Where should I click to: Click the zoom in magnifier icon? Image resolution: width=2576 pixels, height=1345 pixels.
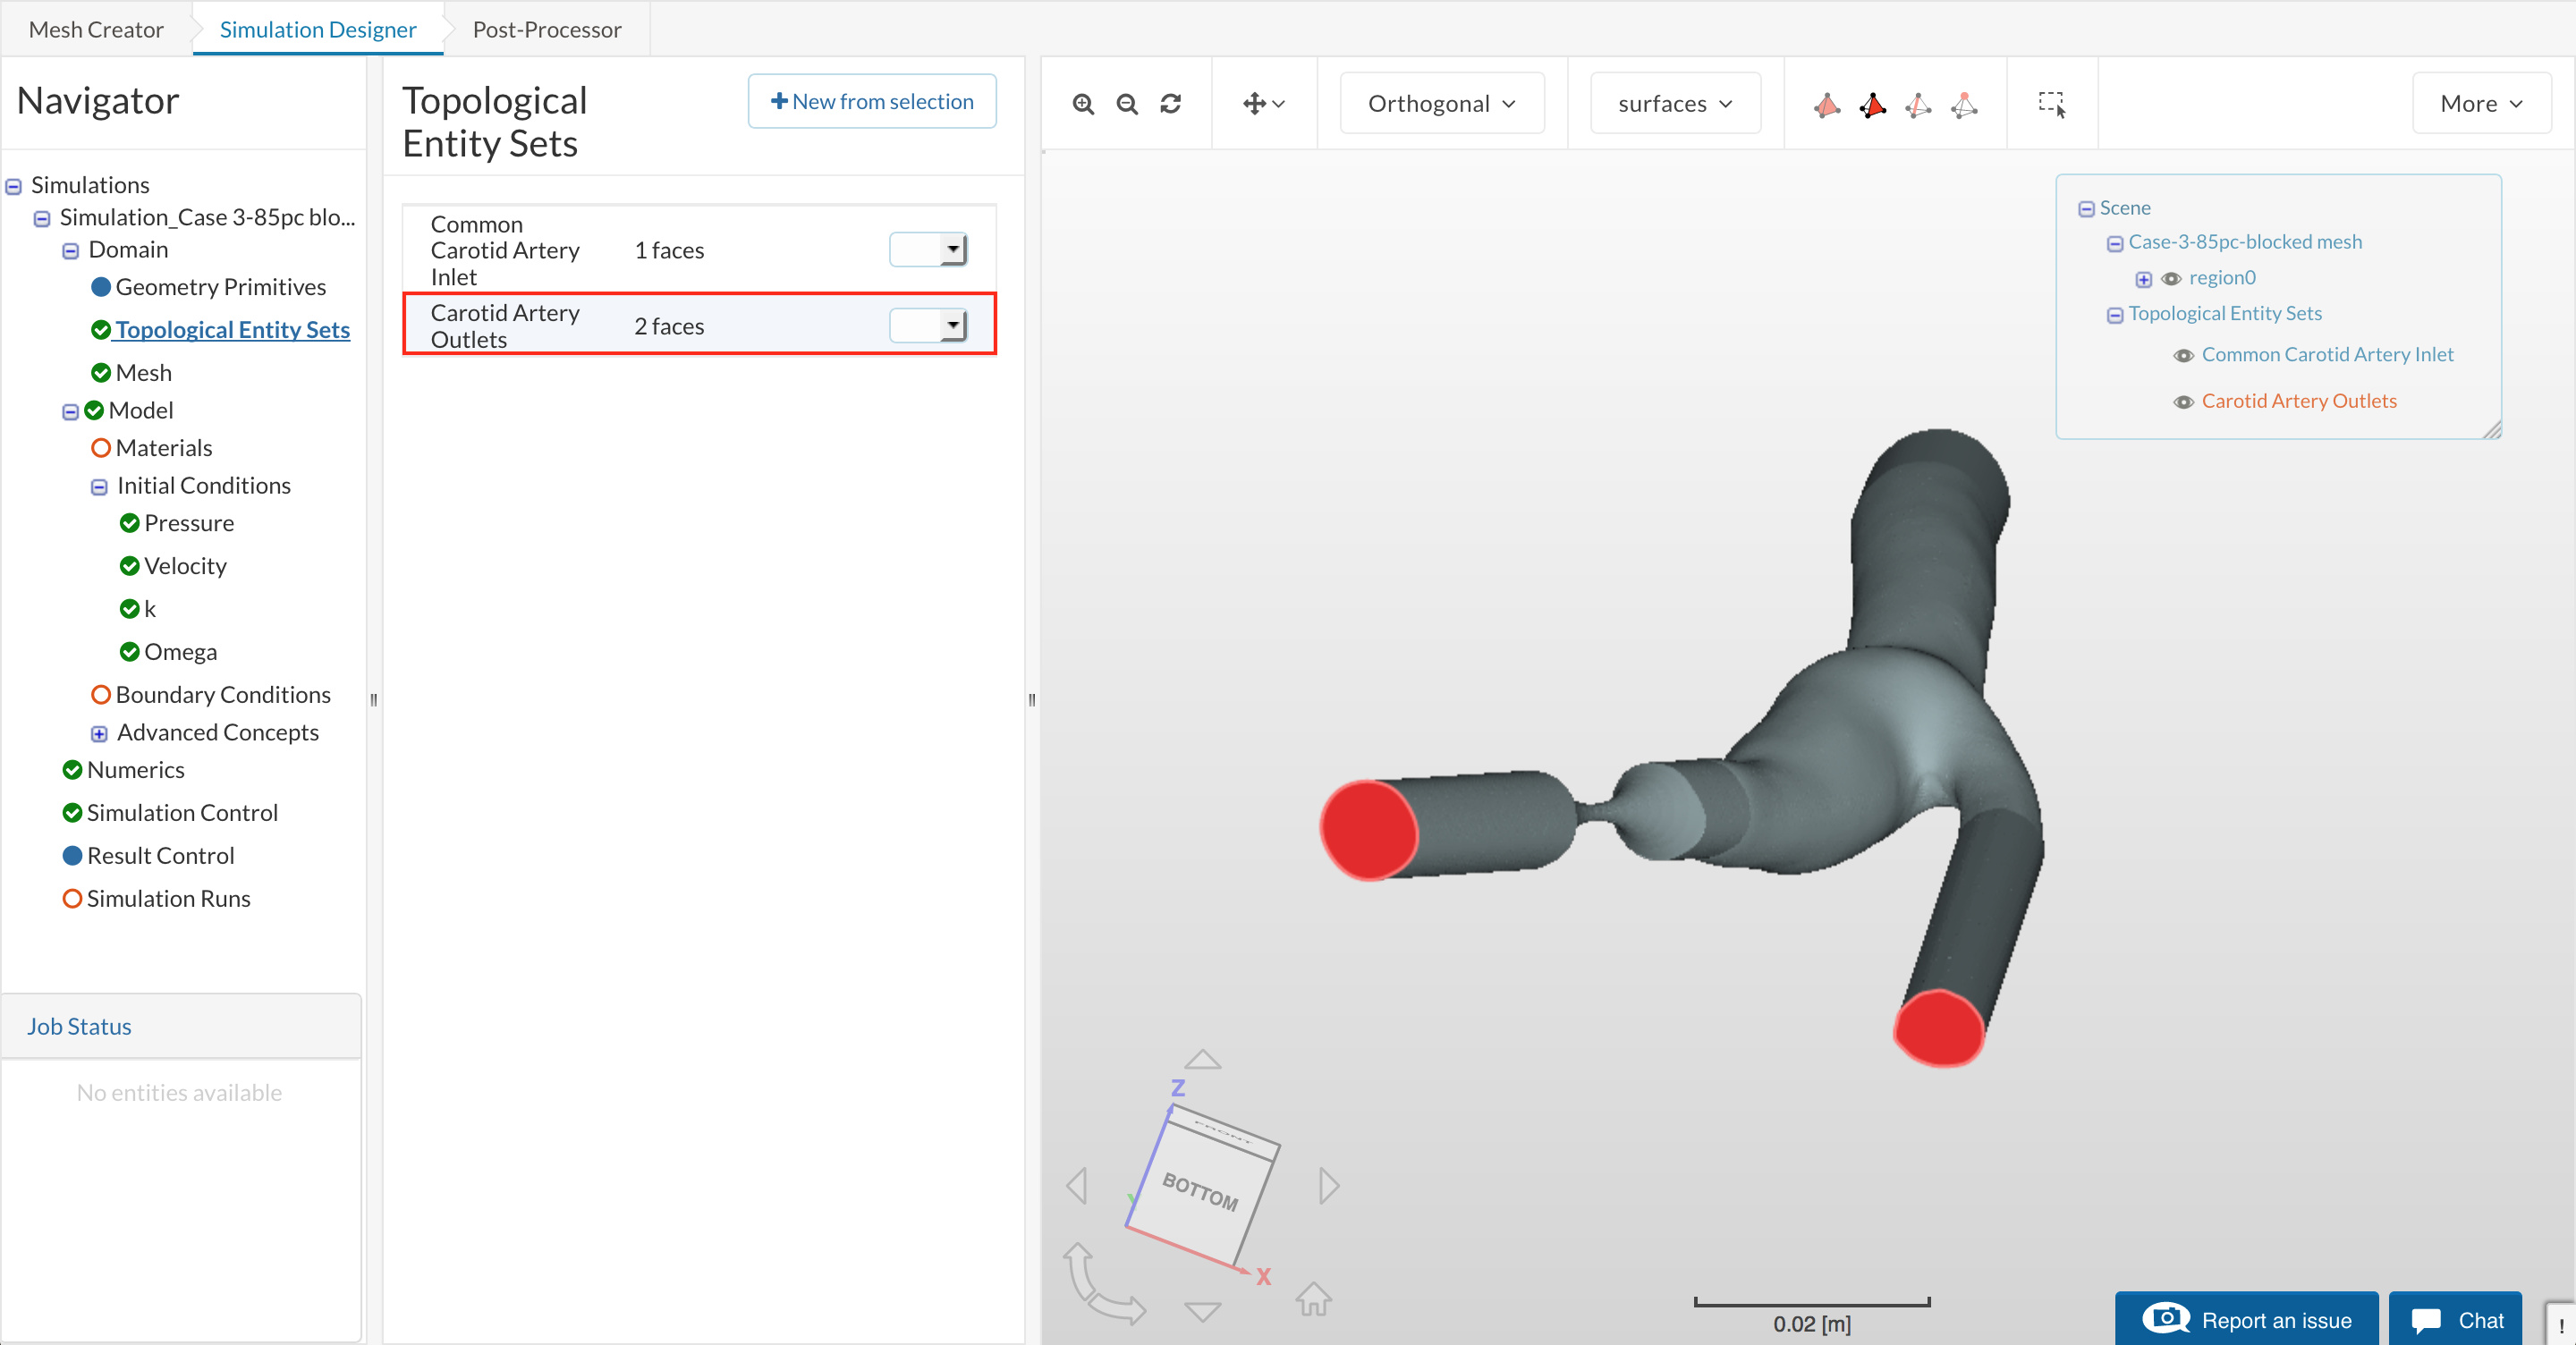click(1083, 104)
